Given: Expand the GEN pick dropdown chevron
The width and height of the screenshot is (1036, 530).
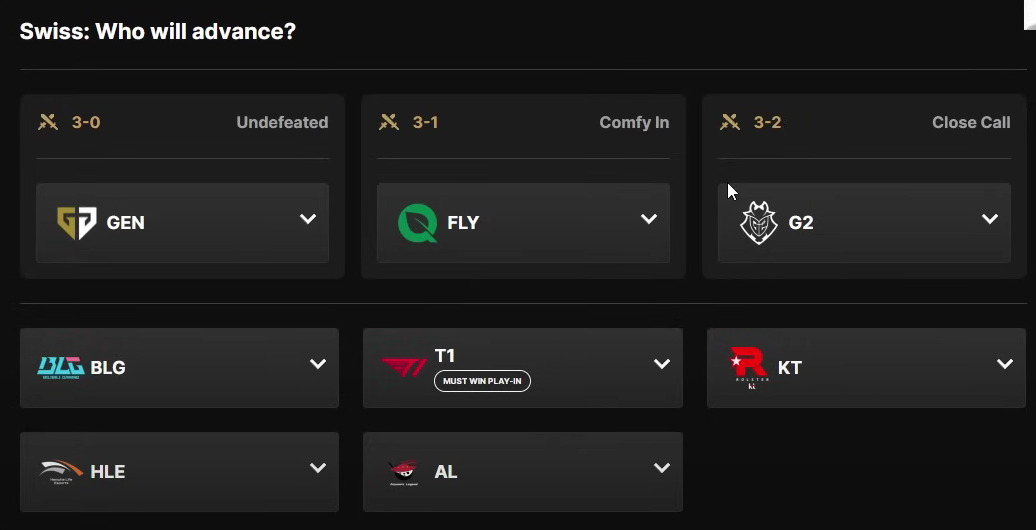Looking at the screenshot, I should 308,219.
